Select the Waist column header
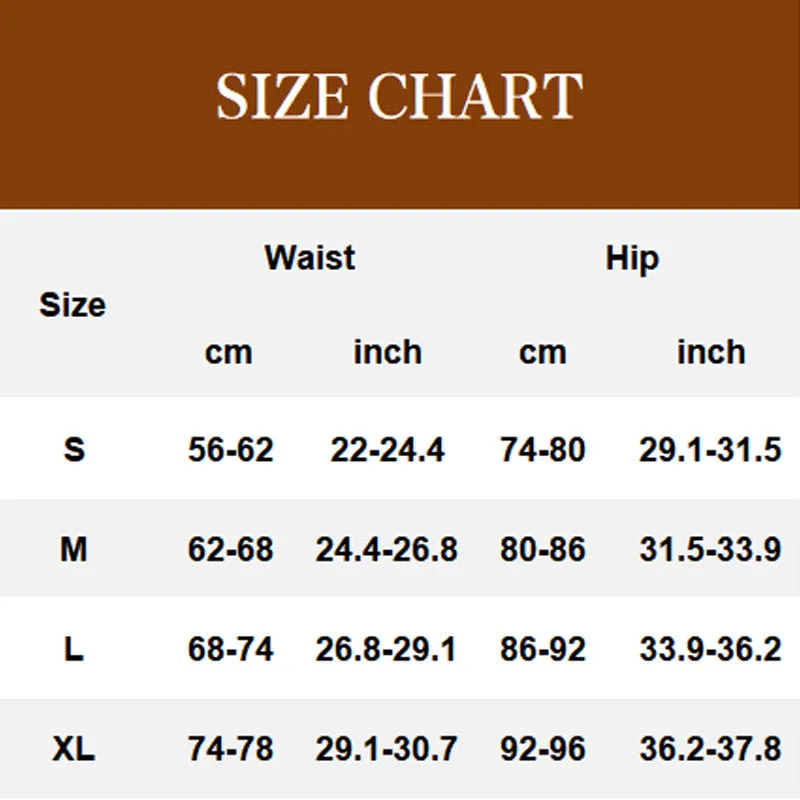Viewport: 800px width, 800px height. pyautogui.click(x=310, y=257)
